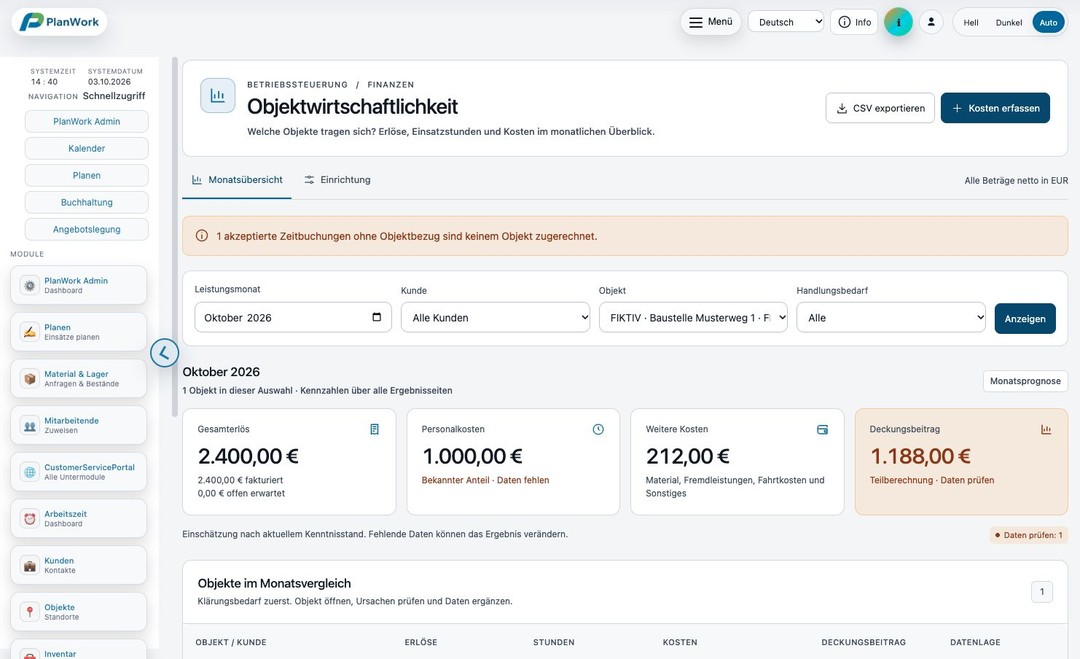Click the Leistungsmonat field showing Oktober 2026
The width and height of the screenshot is (1080, 659).
point(293,317)
